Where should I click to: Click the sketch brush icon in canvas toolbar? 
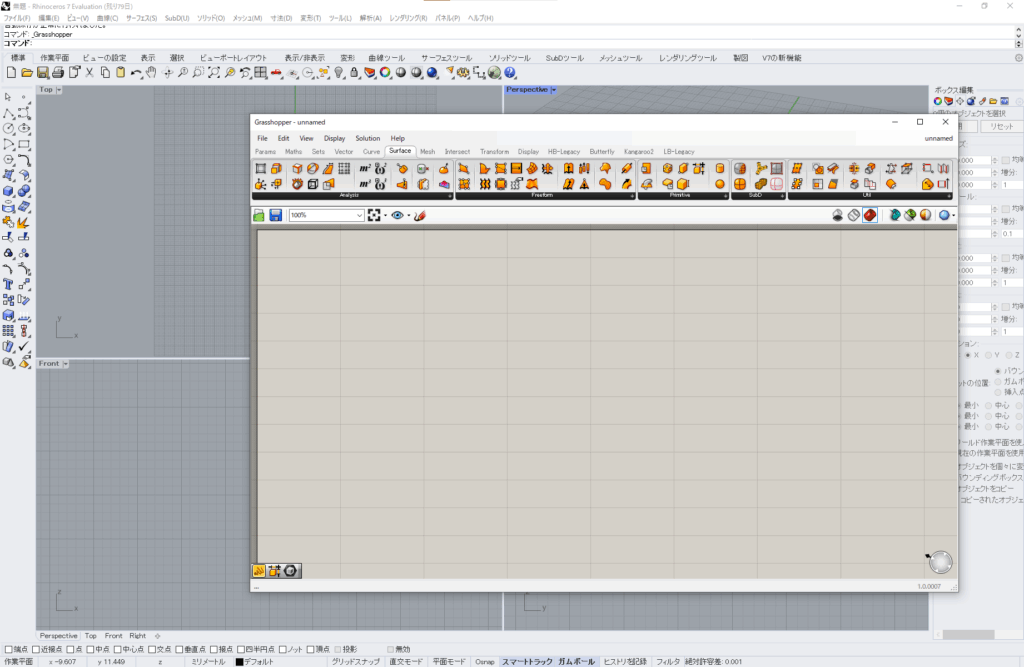coord(420,215)
